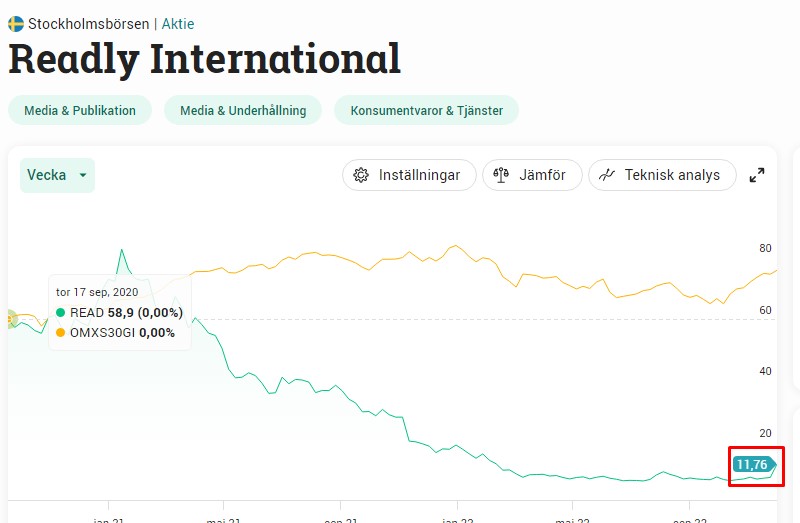Open the Stockholmsbörsen link
This screenshot has width=800, height=523.
[88, 23]
